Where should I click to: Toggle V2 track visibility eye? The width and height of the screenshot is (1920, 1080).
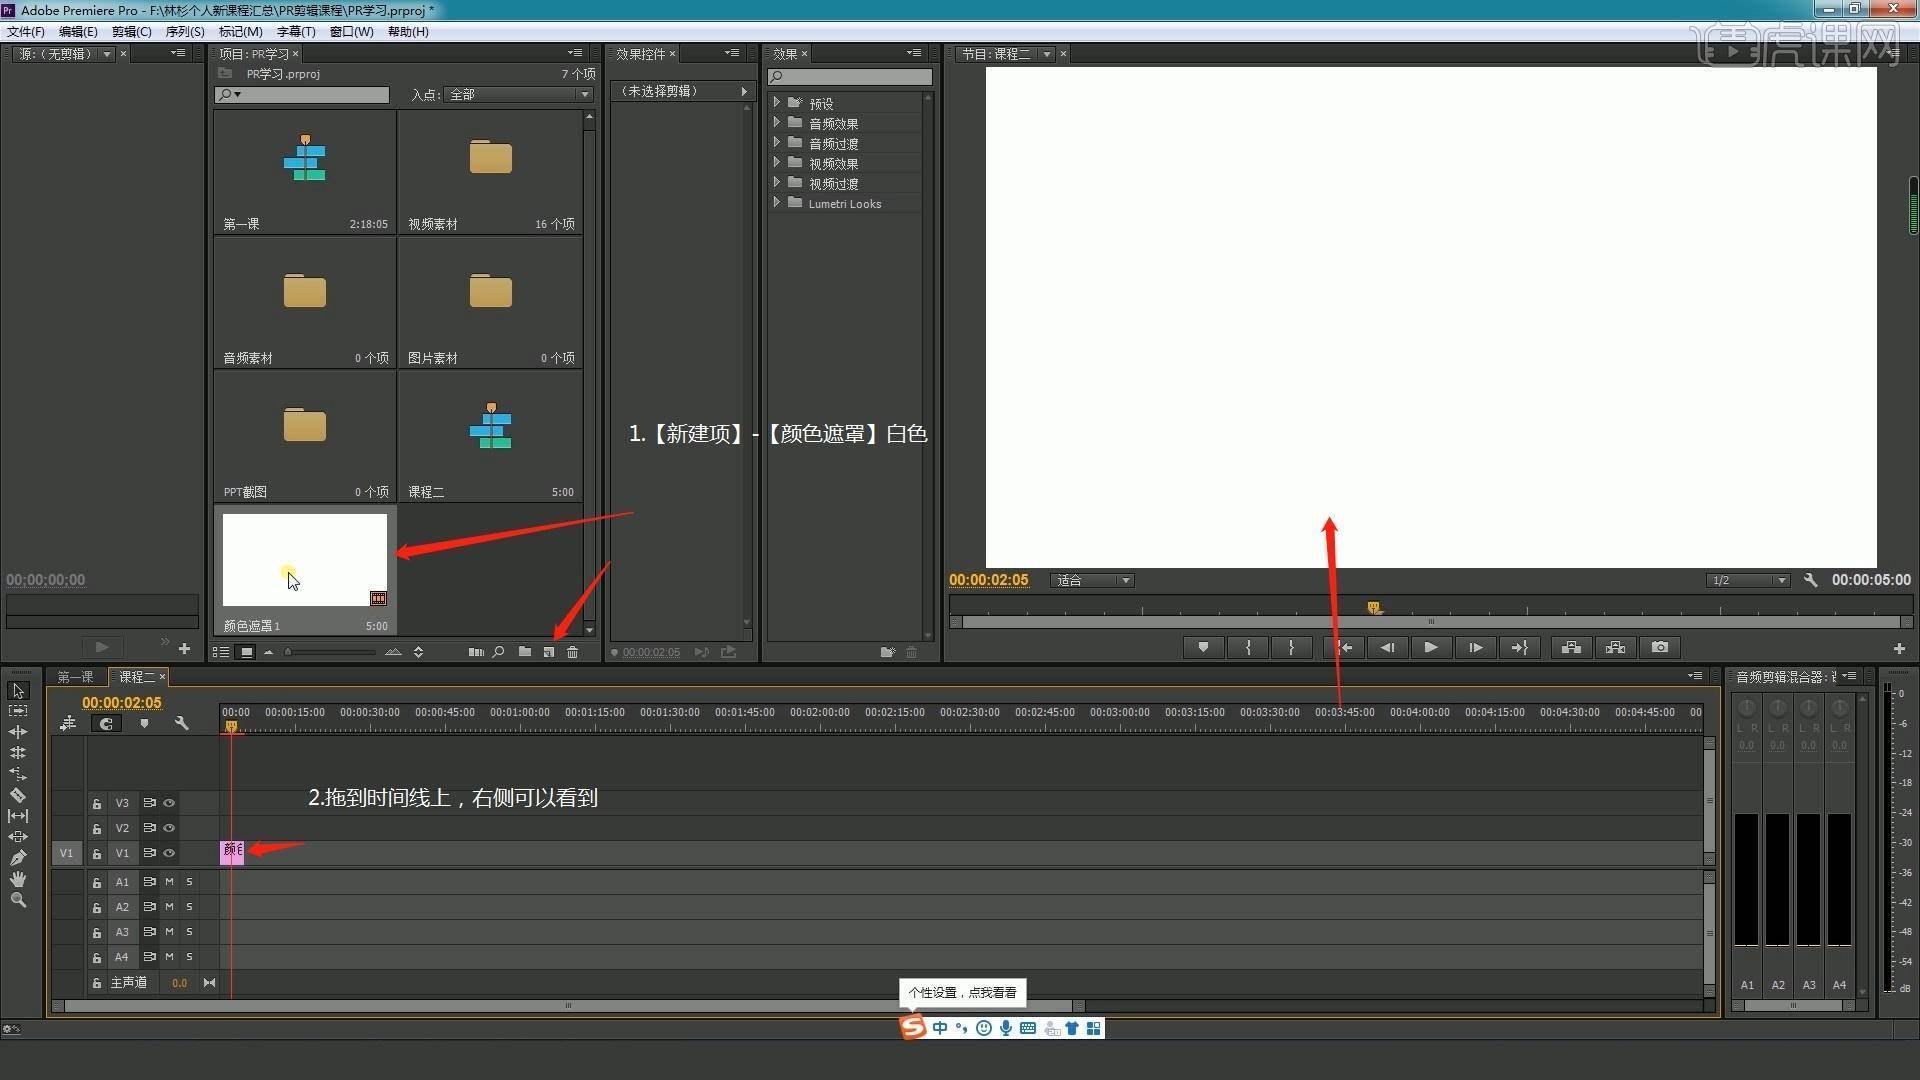click(x=169, y=828)
